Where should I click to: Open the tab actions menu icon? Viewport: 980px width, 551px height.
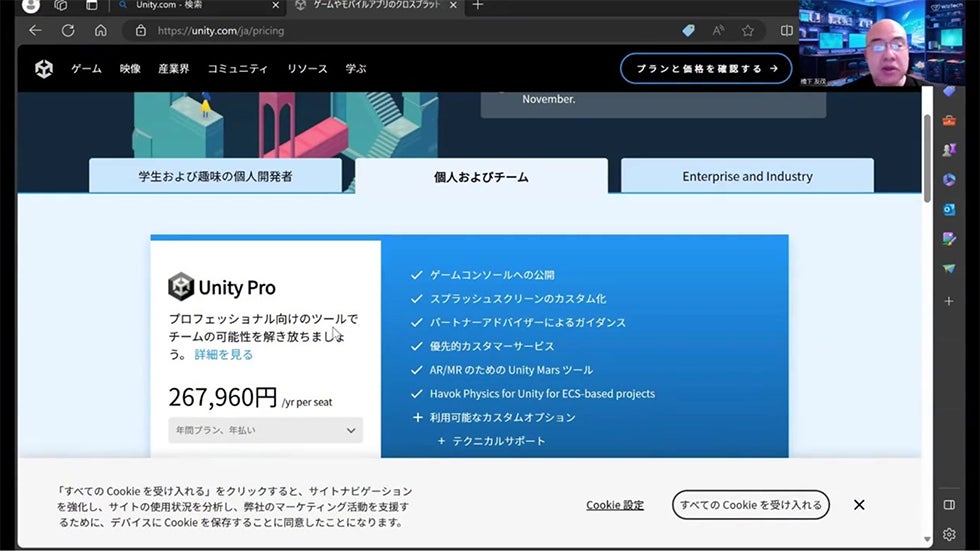point(91,5)
